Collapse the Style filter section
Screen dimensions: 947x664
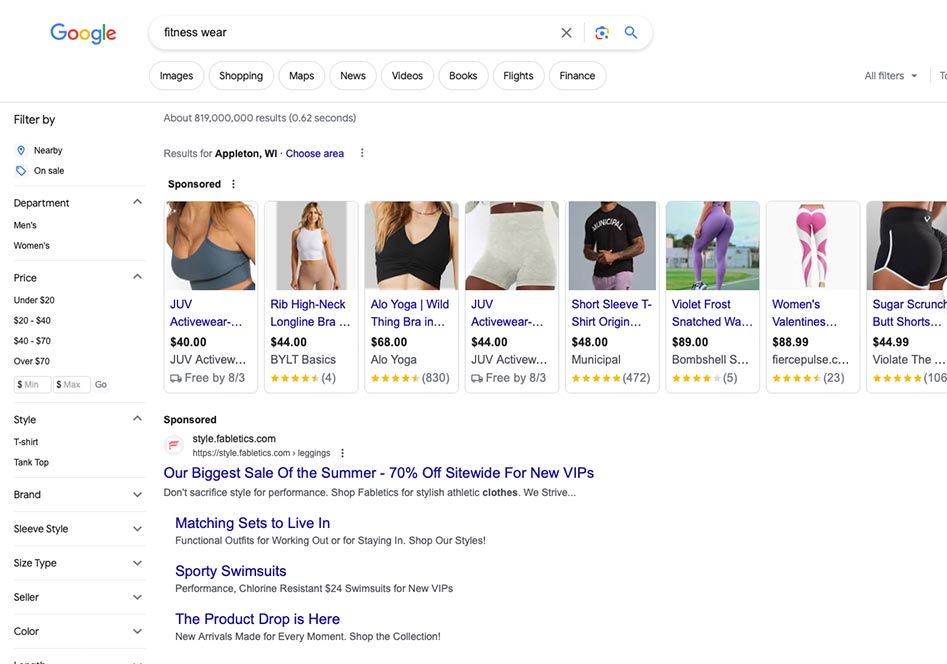coord(138,419)
